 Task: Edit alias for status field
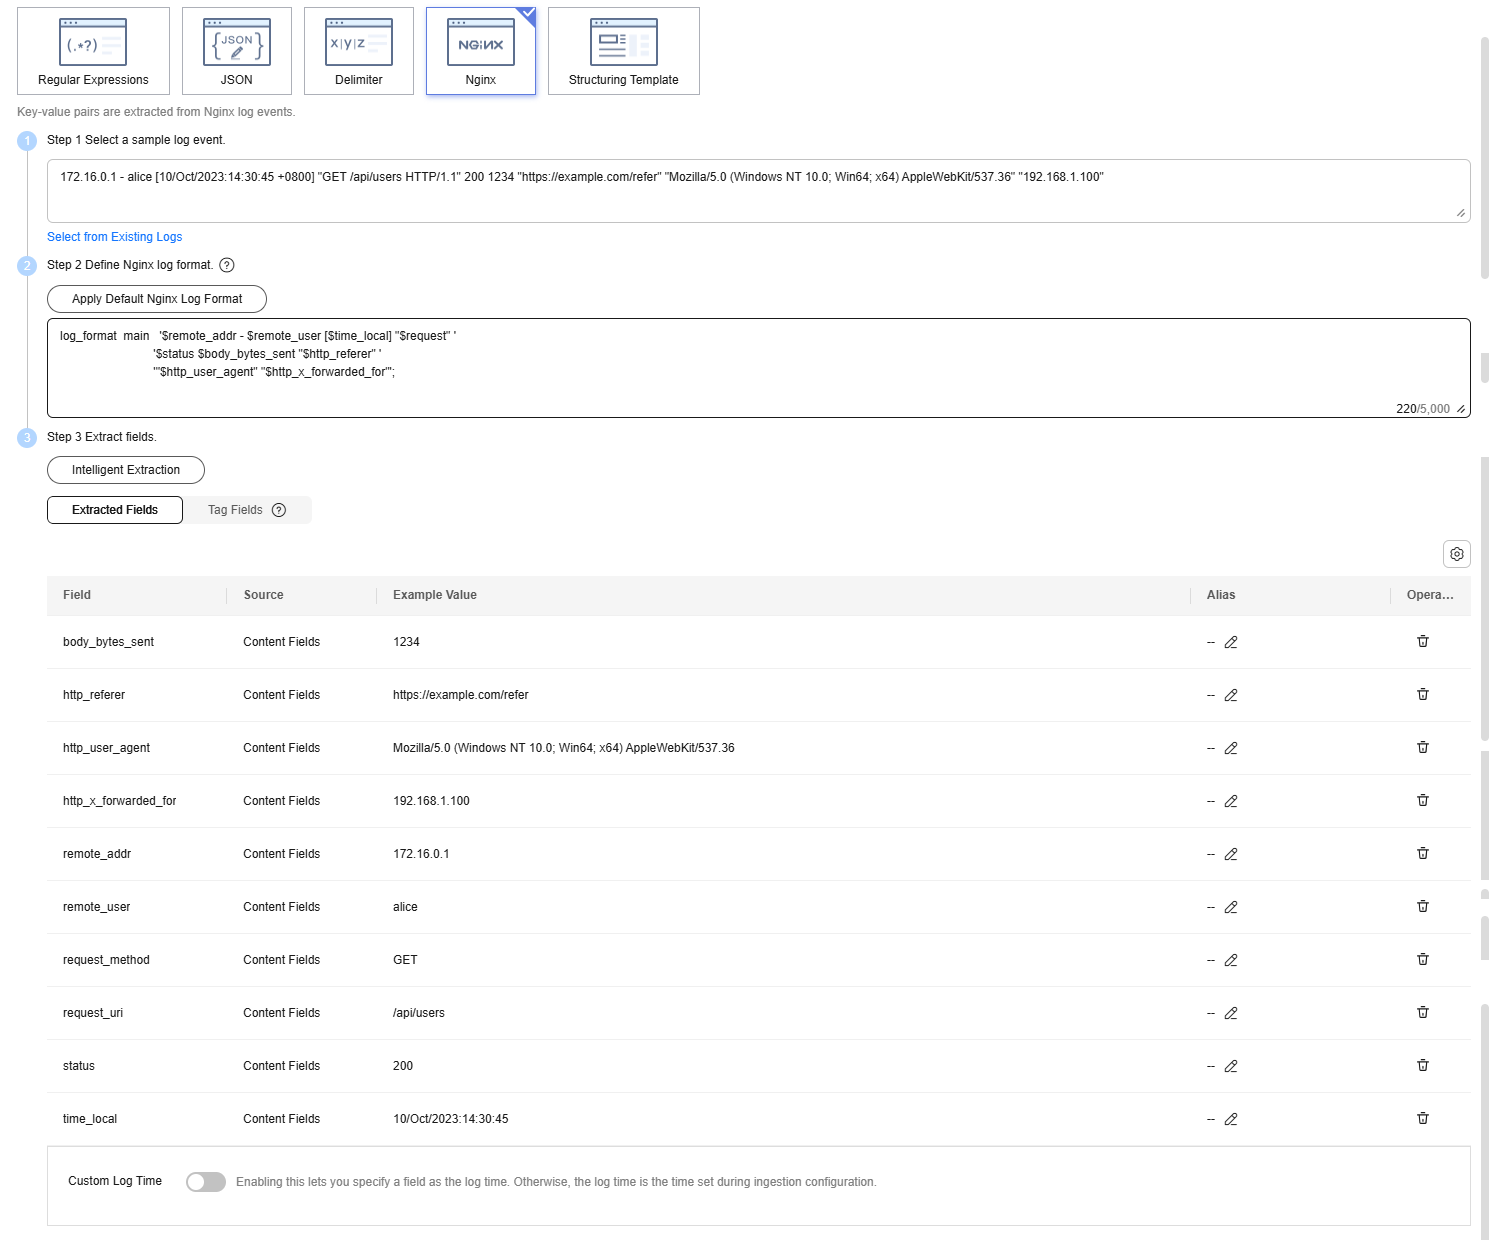[x=1231, y=1066]
